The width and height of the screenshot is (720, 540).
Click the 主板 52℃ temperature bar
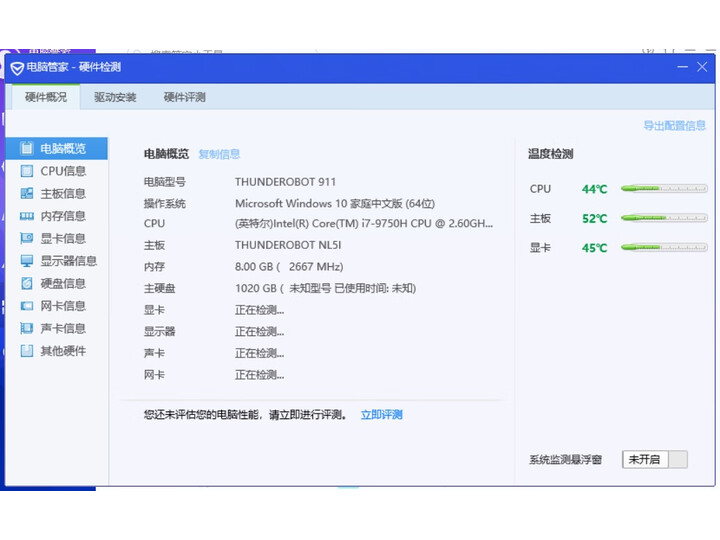[x=664, y=218]
